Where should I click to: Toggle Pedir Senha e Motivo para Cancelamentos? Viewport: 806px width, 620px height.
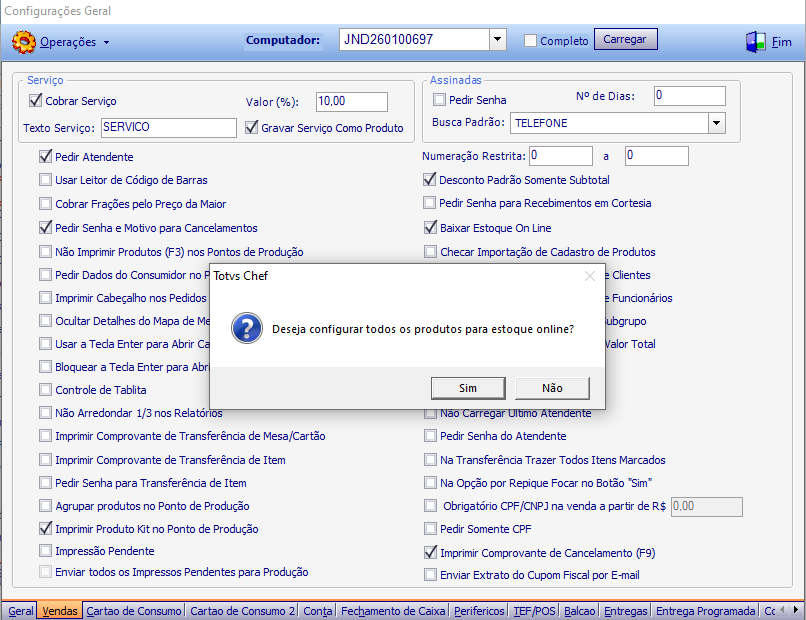[45, 227]
